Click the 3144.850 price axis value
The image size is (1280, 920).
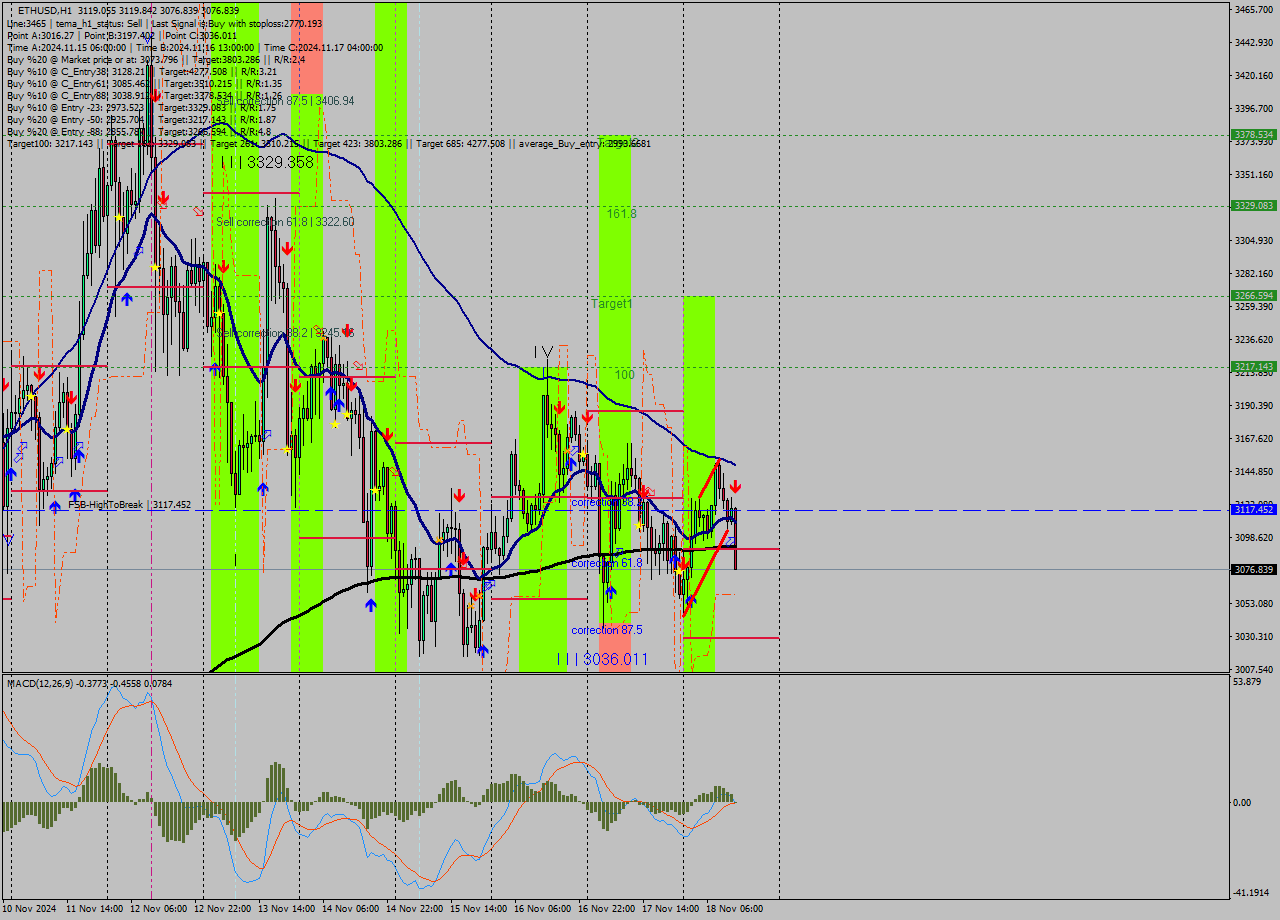(1253, 471)
